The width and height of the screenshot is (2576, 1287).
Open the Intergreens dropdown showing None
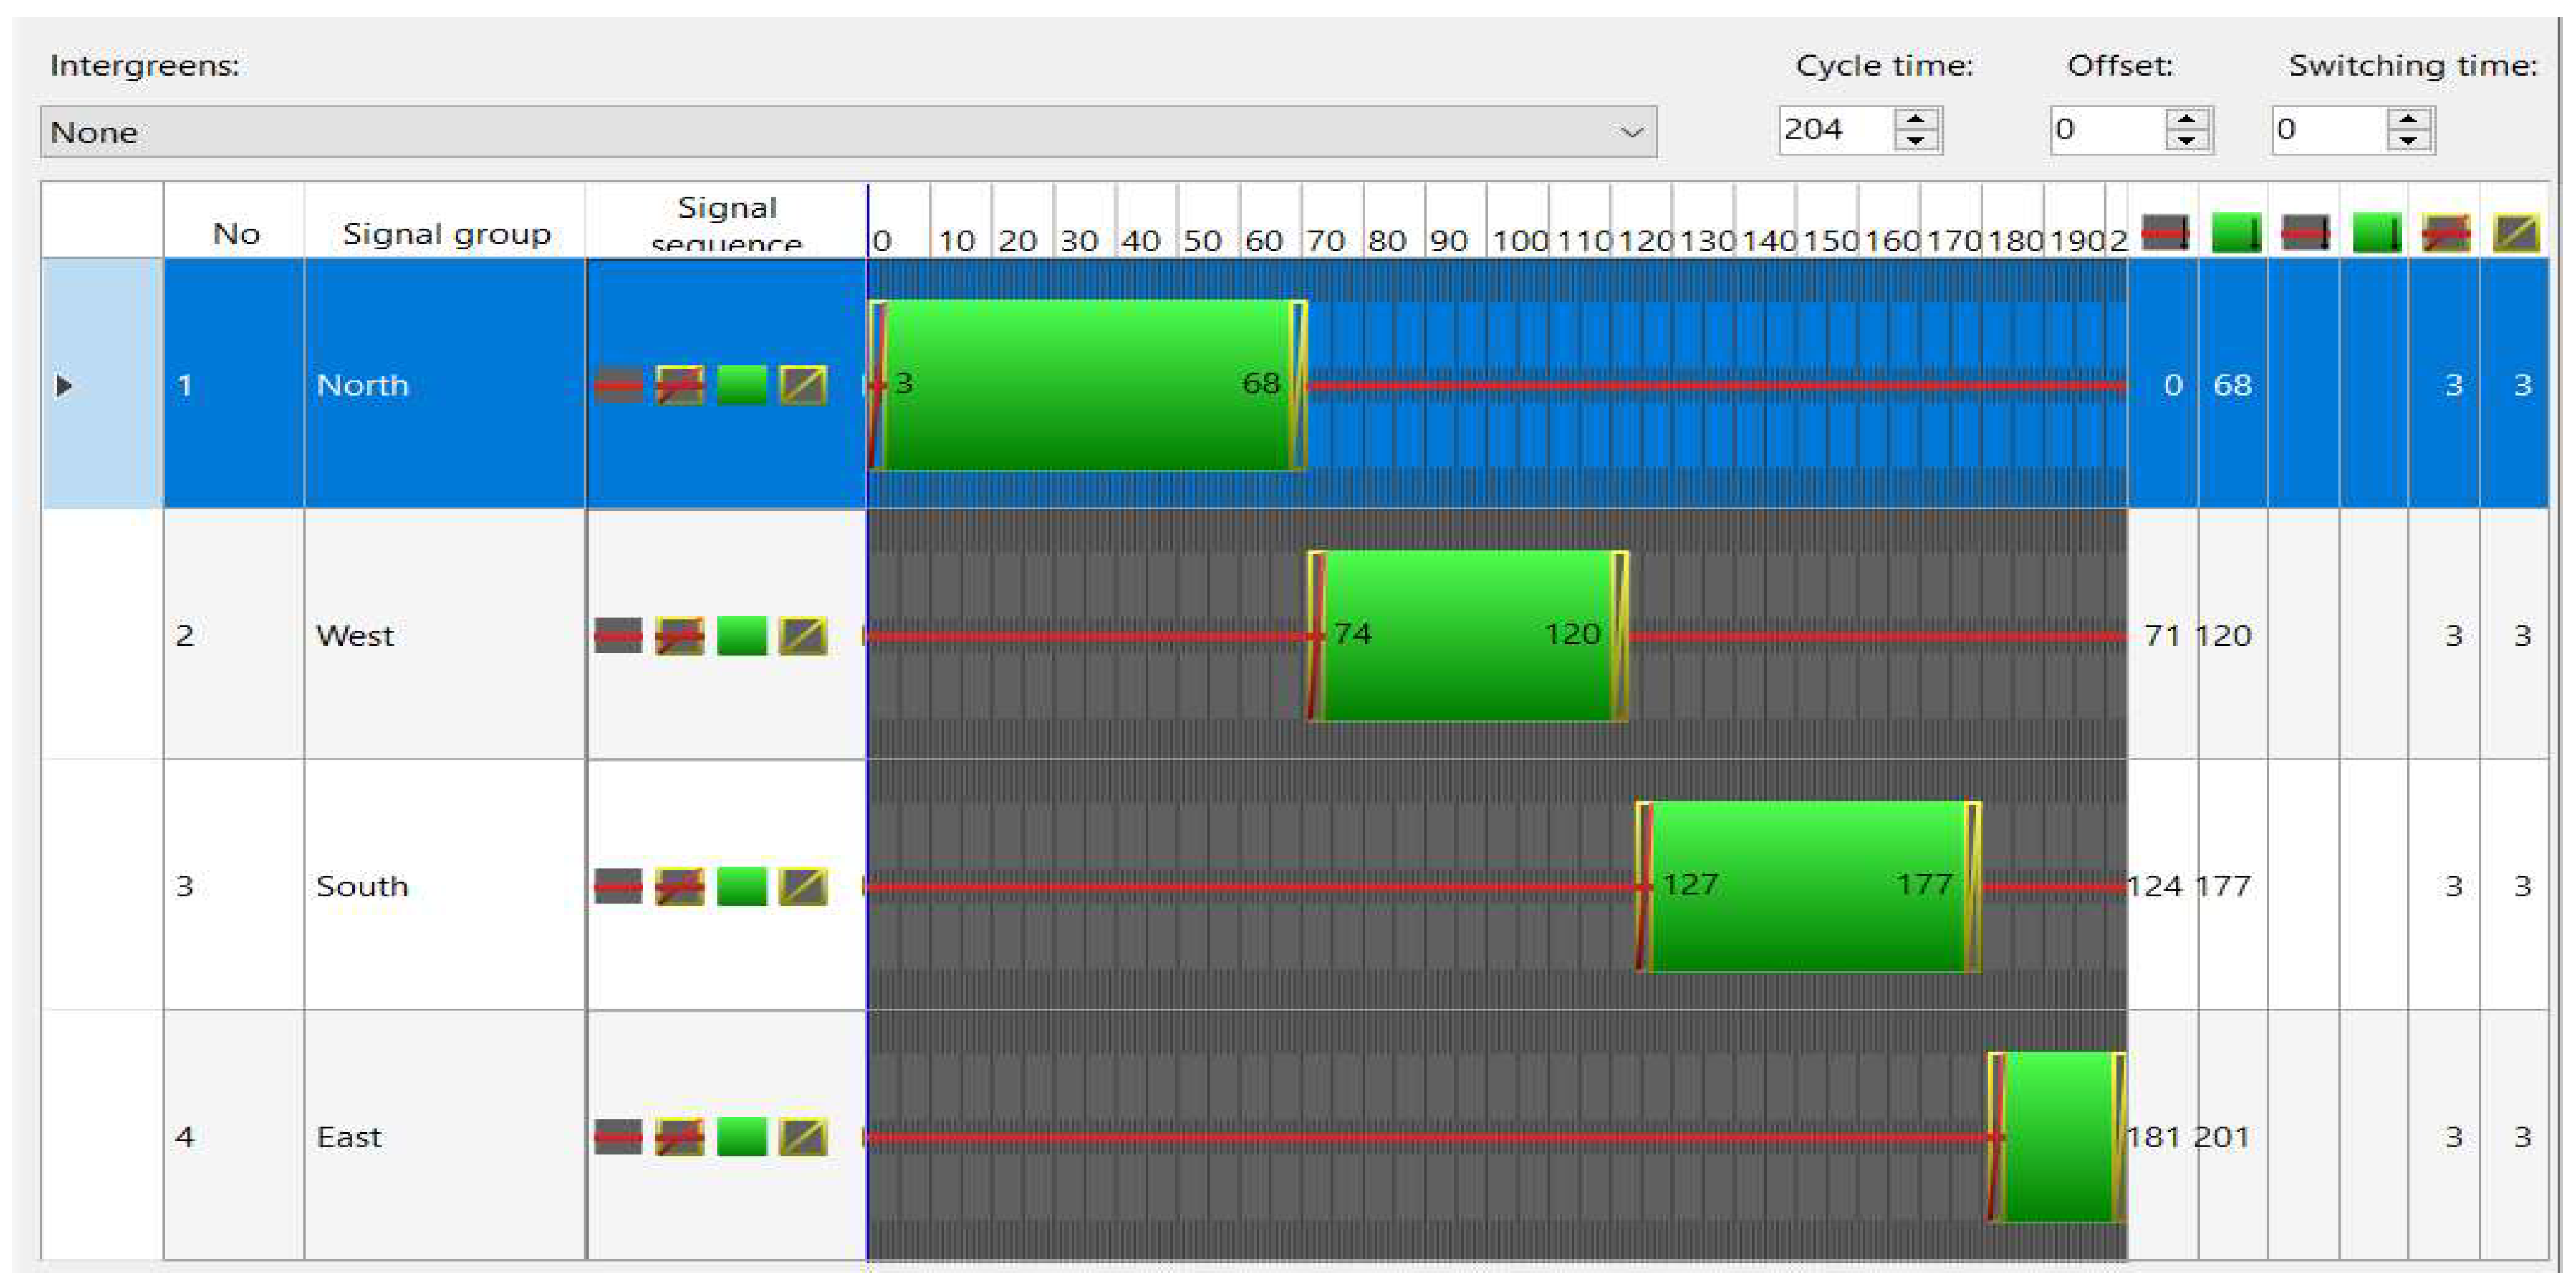coord(848,132)
